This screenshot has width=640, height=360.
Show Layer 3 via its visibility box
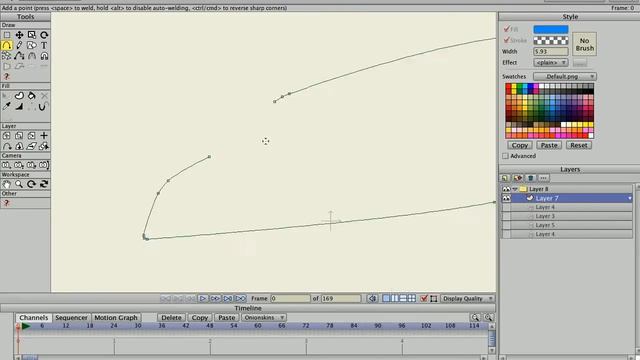[506, 216]
